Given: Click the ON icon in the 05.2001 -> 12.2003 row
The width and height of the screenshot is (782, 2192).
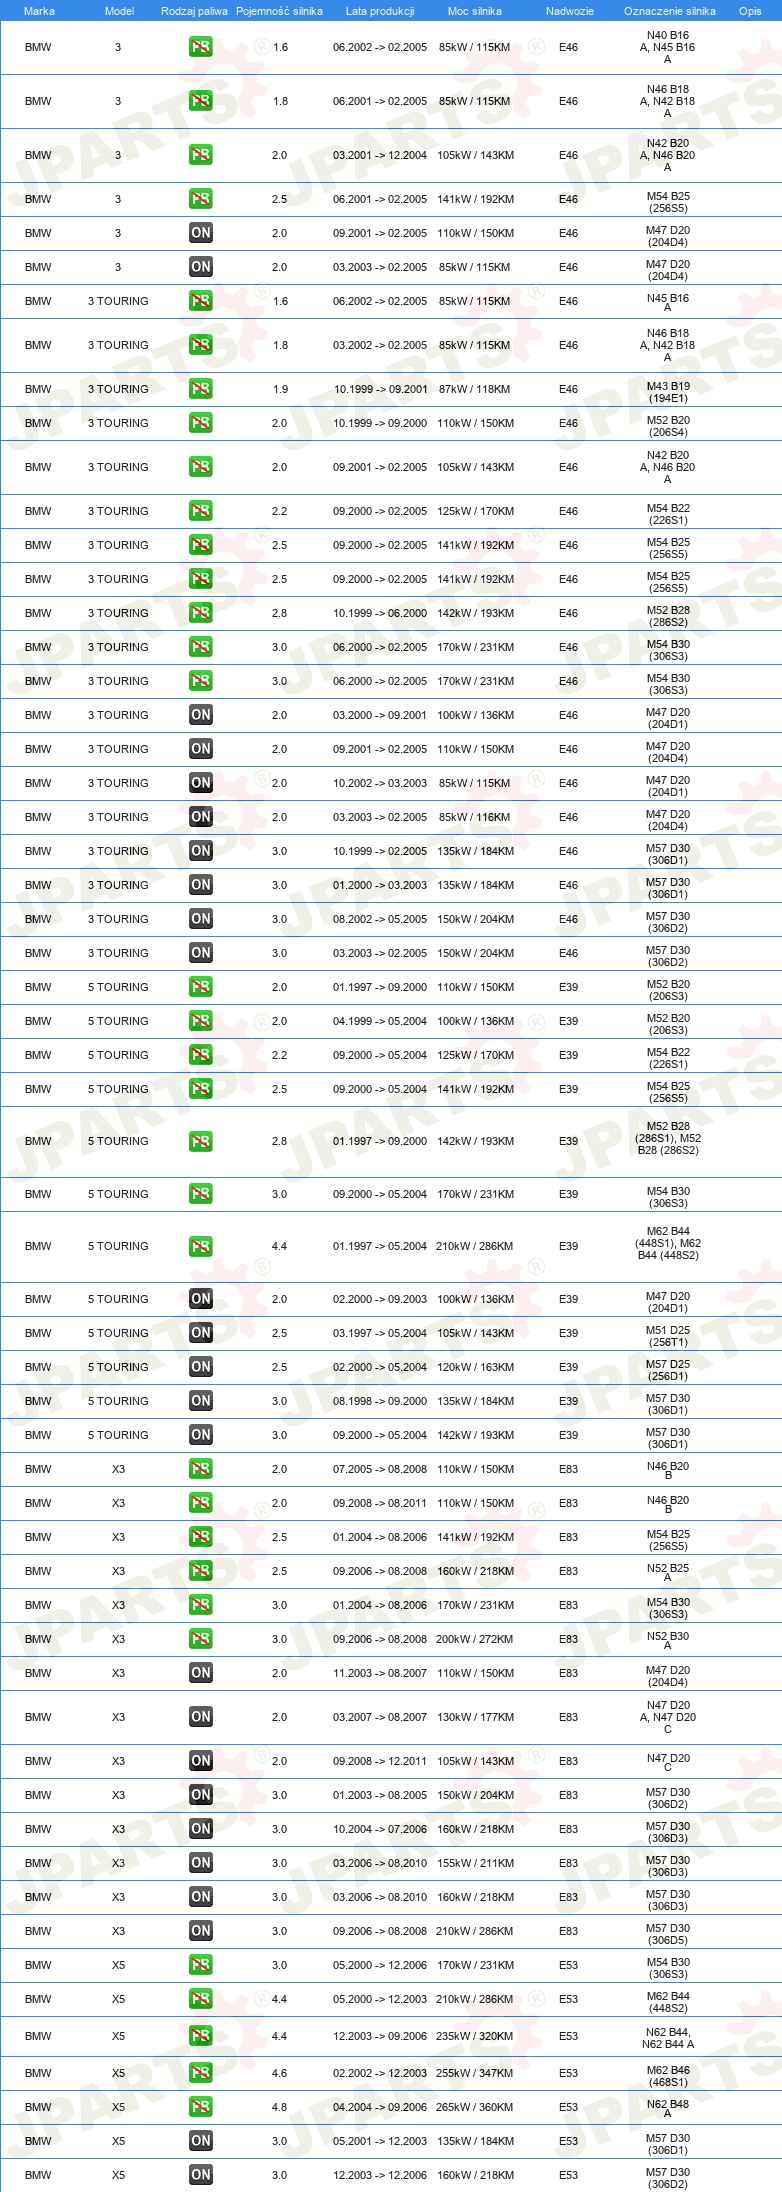Looking at the screenshot, I should pos(200,2141).
